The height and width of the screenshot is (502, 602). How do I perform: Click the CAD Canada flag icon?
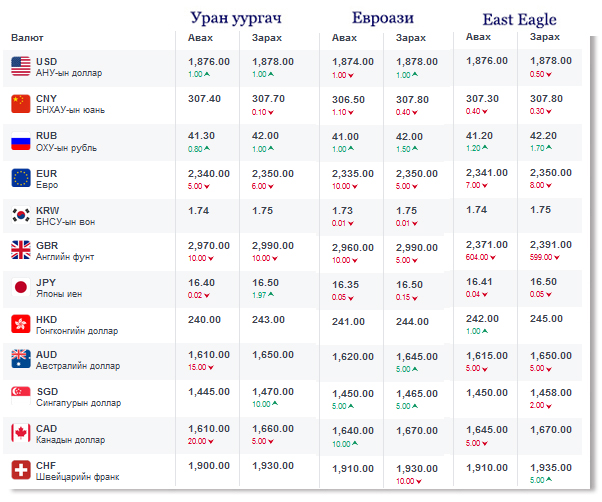(21, 433)
